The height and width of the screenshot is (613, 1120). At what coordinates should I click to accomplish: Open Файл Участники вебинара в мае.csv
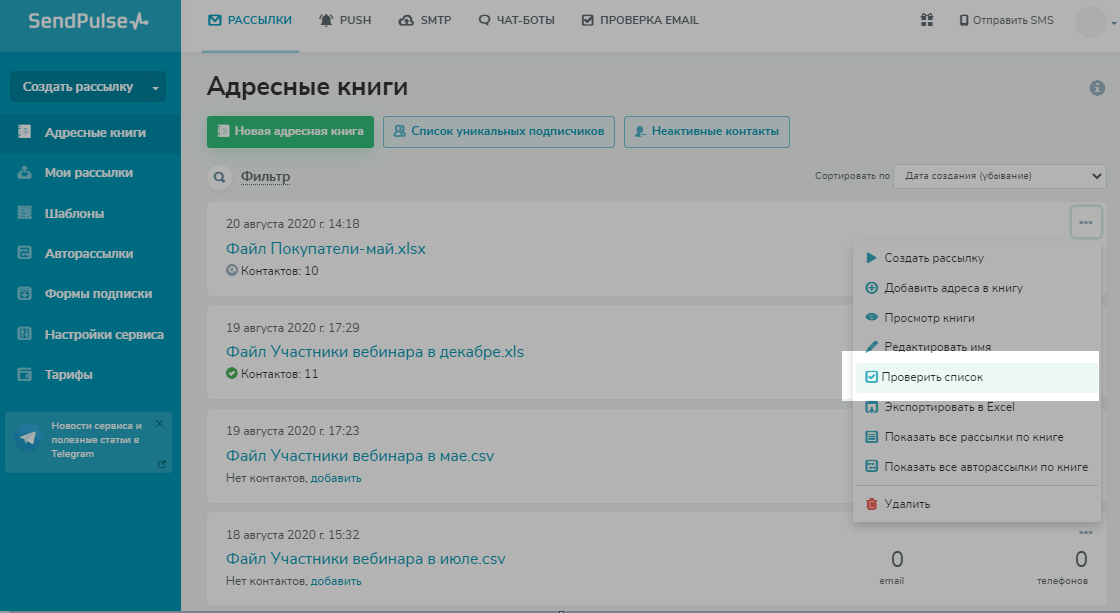[x=360, y=456]
